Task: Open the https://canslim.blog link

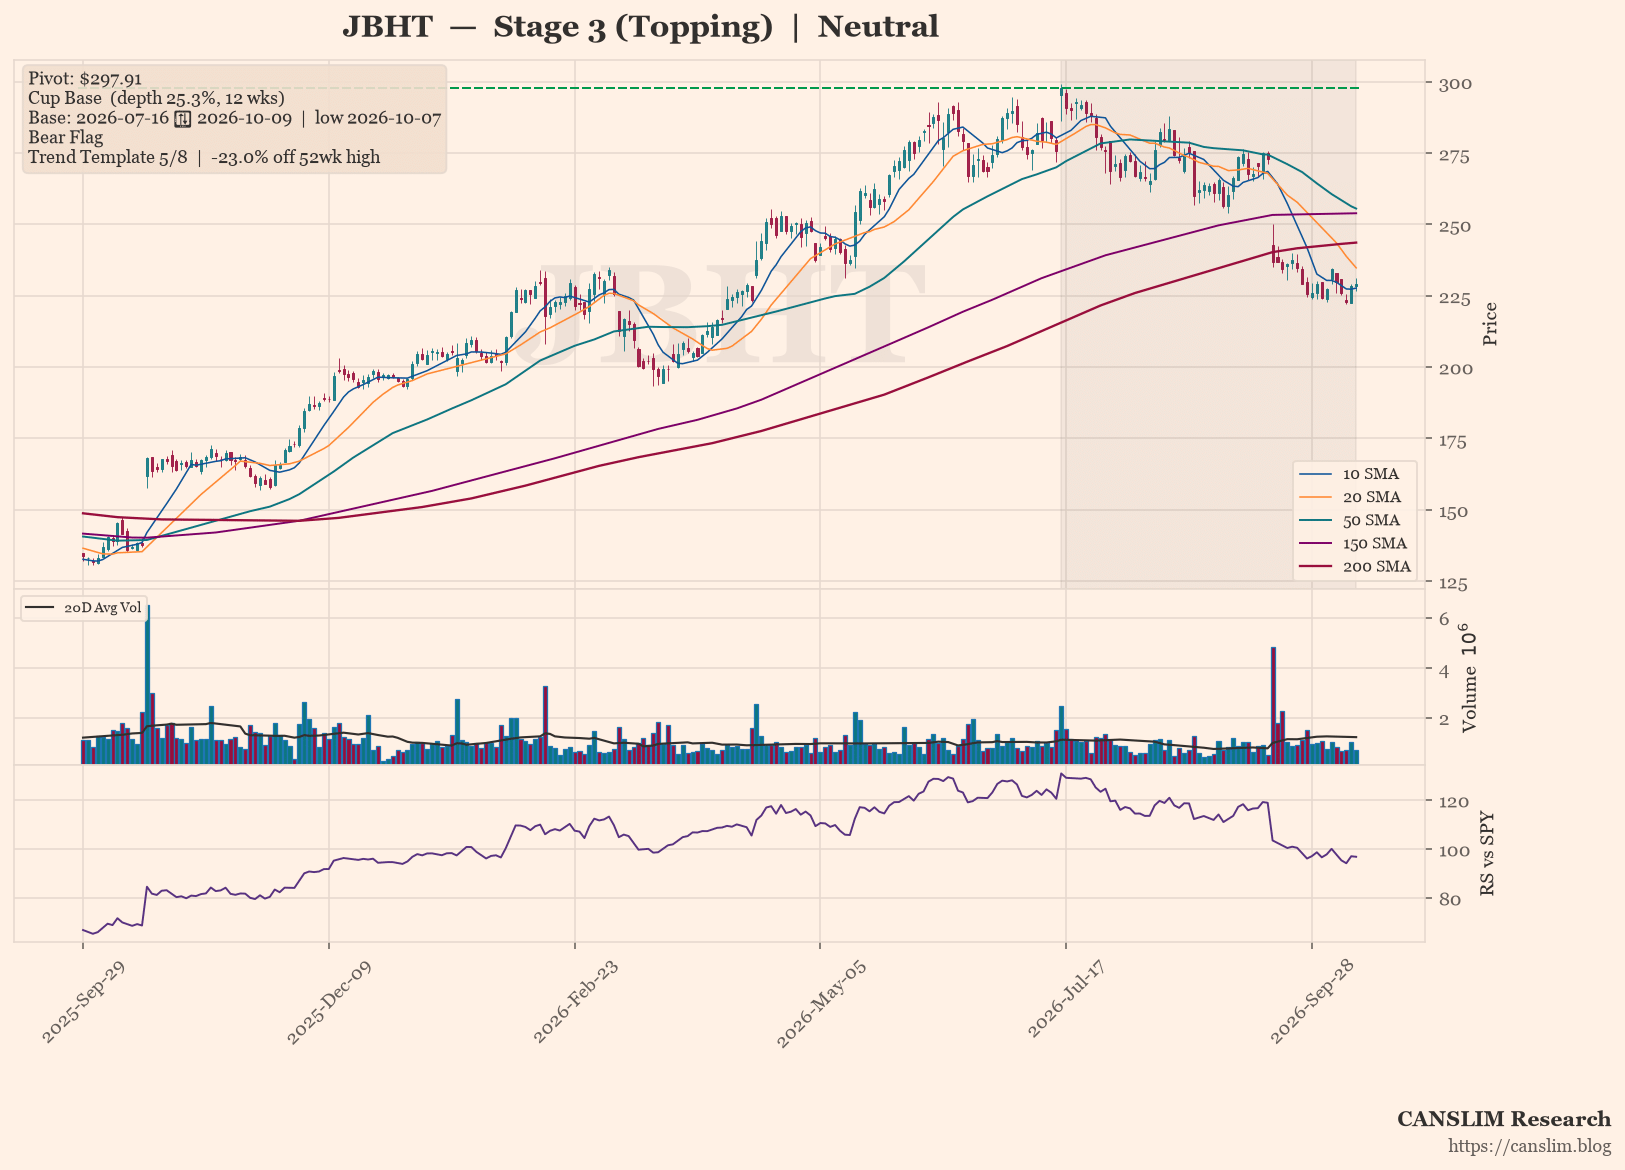Action: (x=1530, y=1146)
